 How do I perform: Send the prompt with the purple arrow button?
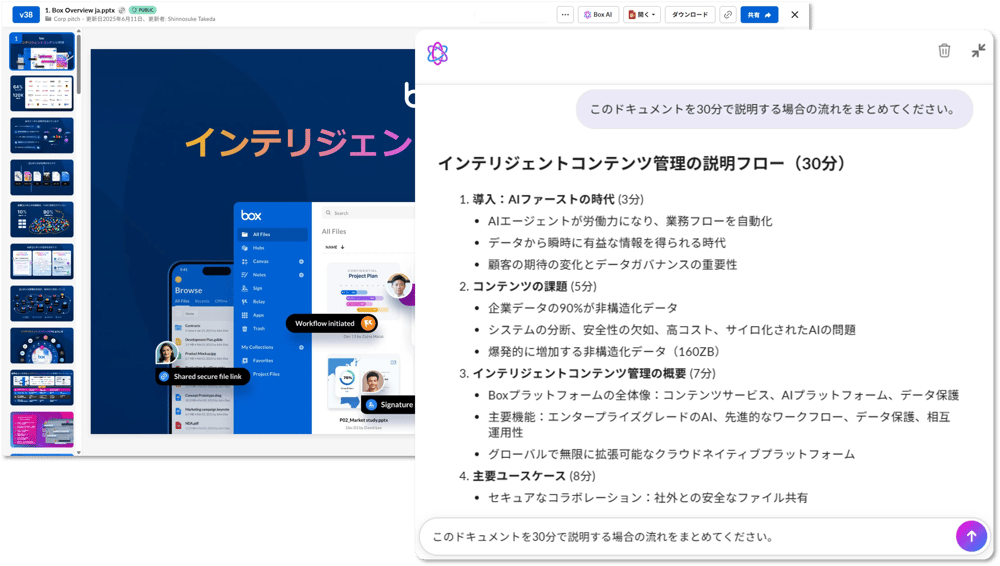tap(971, 536)
